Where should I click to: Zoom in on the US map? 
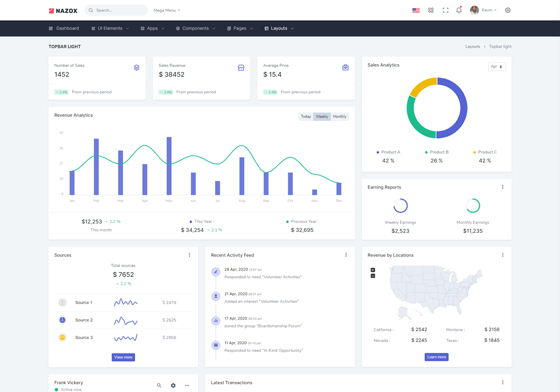coord(373,270)
